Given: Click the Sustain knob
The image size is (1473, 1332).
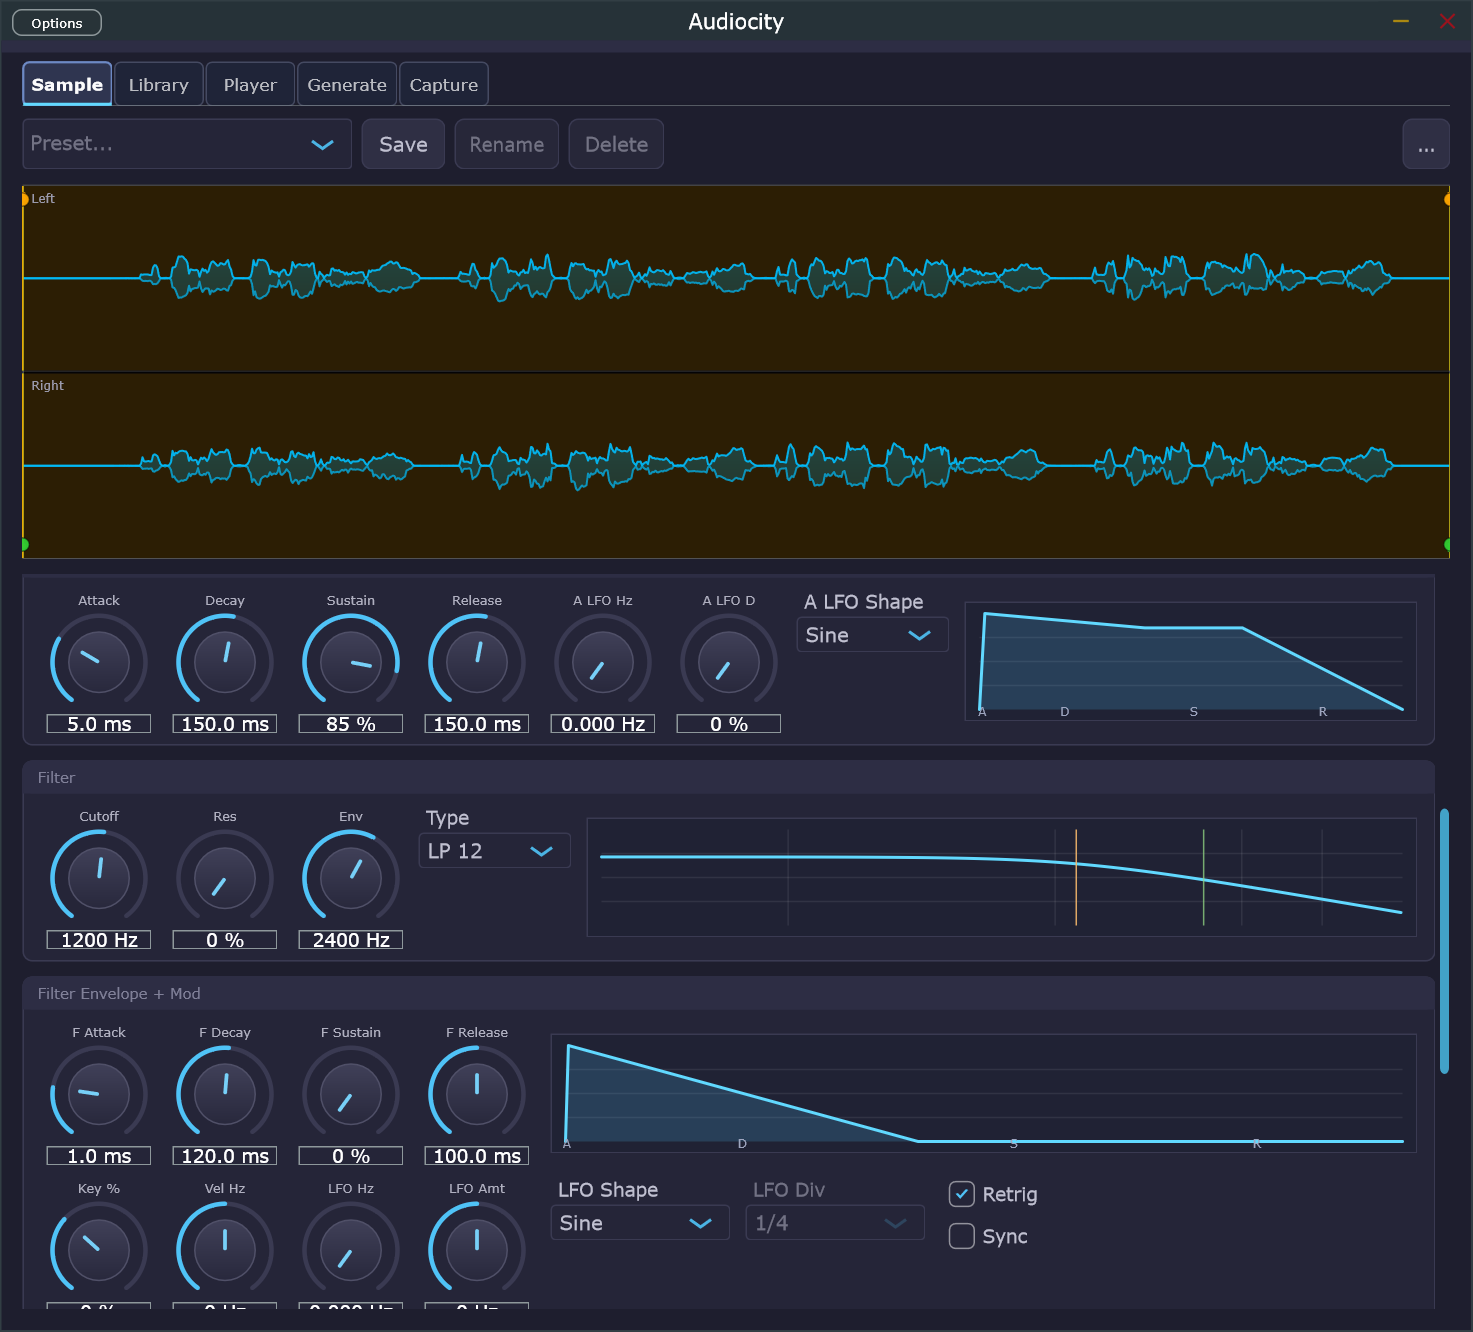Looking at the screenshot, I should (x=351, y=662).
